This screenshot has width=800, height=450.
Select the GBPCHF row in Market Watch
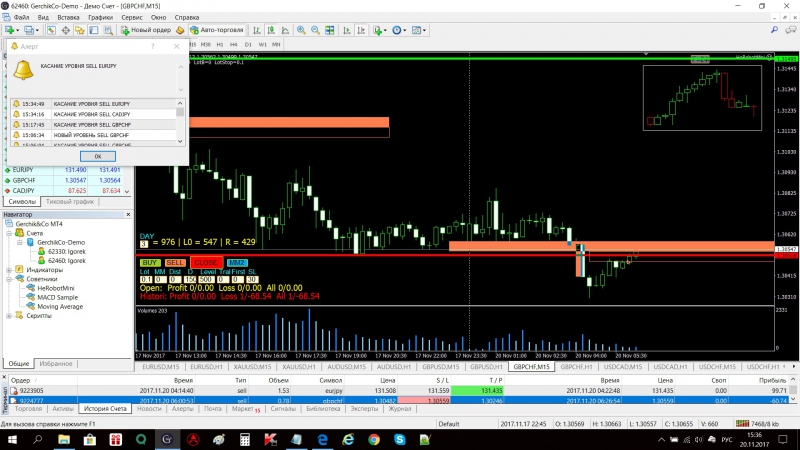[64, 180]
